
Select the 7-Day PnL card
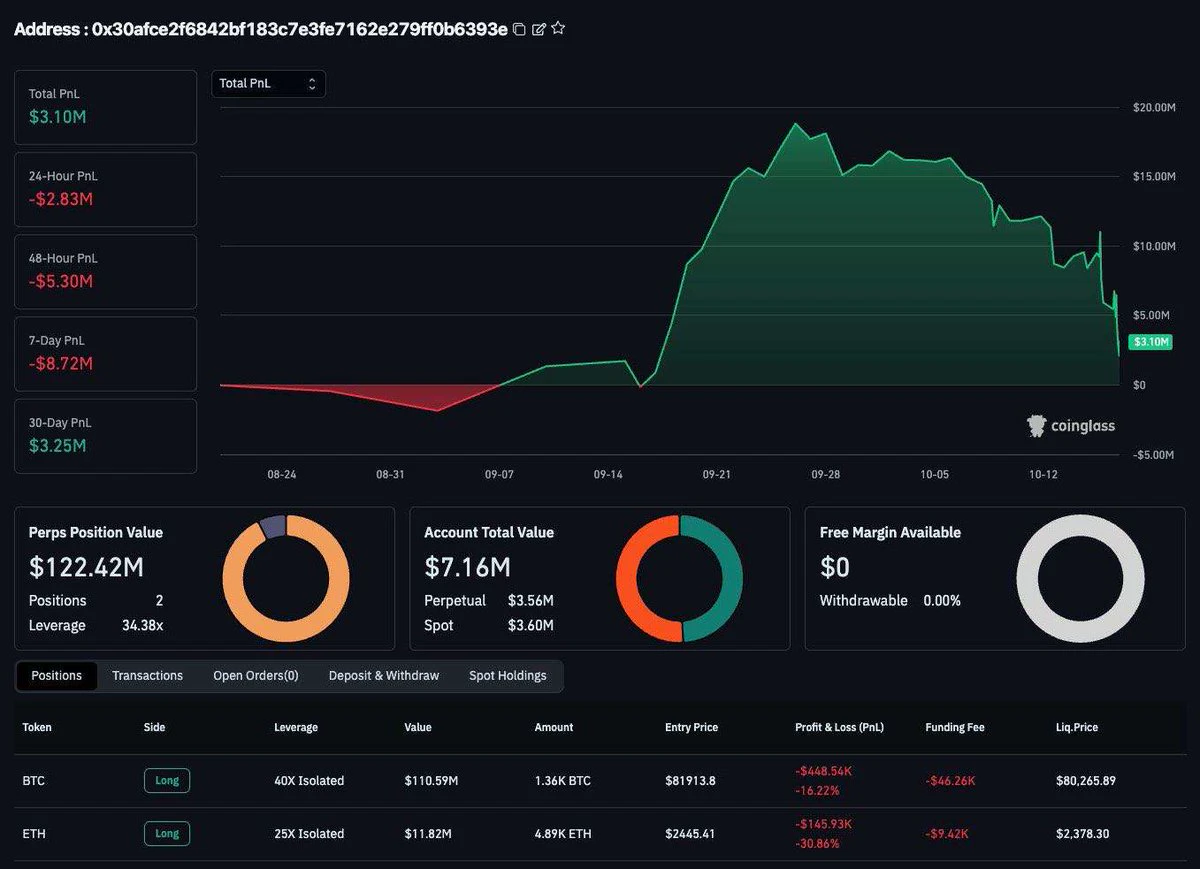106,354
